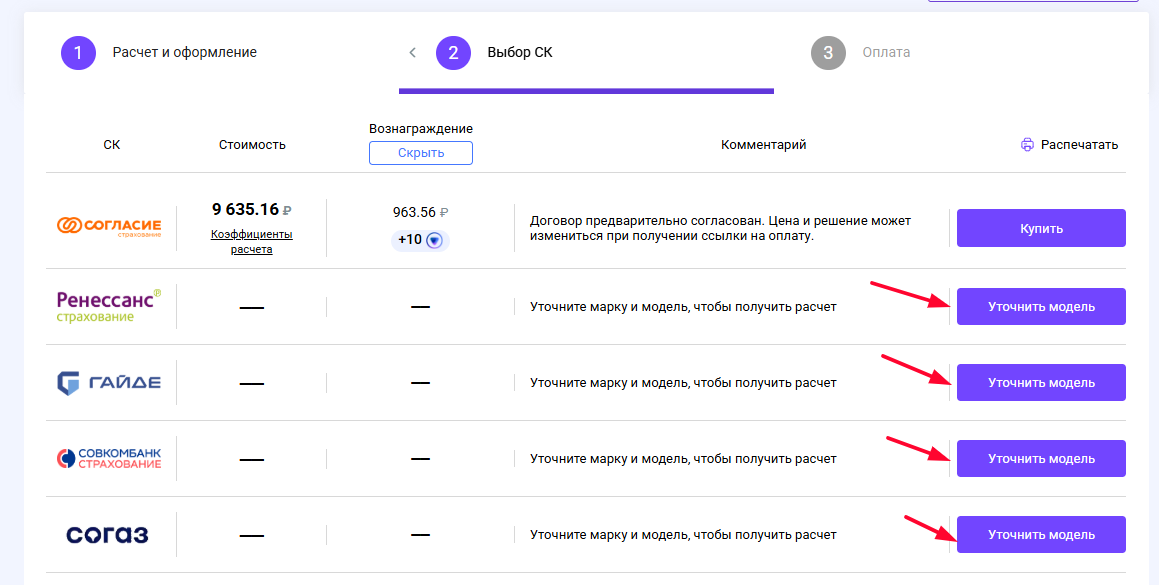Click the Совкомбанк Страхование logo
Image resolution: width=1159 pixels, height=585 pixels.
pos(109,459)
